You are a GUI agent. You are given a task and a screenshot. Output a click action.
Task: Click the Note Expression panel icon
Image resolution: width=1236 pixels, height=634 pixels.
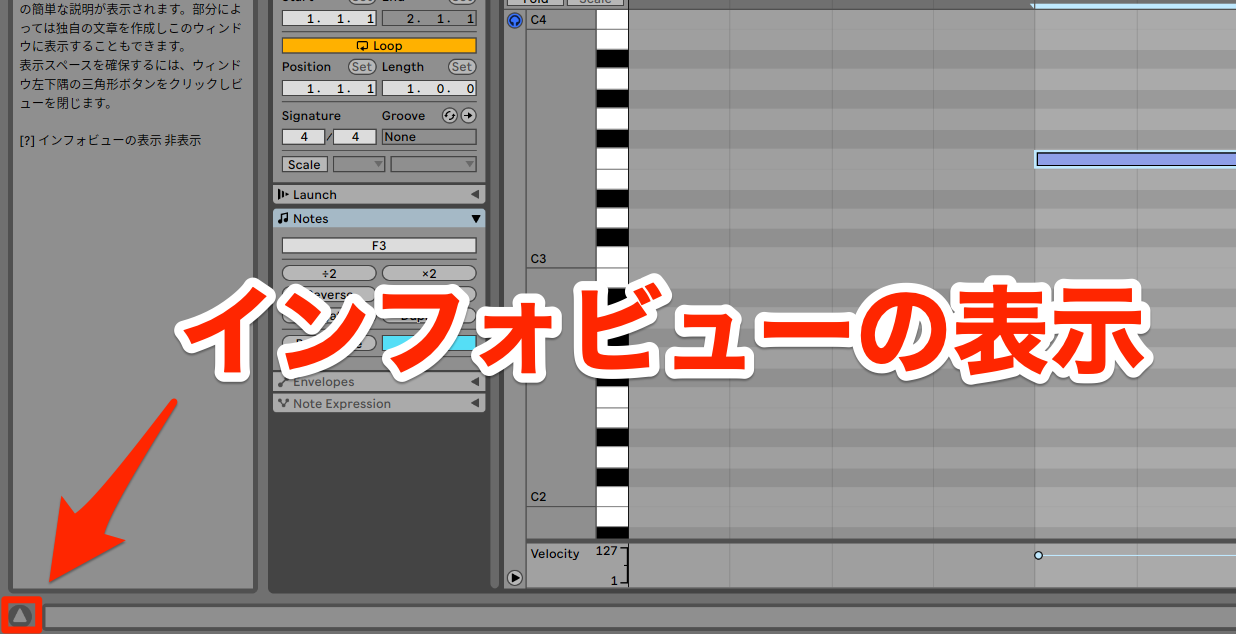pyautogui.click(x=283, y=404)
